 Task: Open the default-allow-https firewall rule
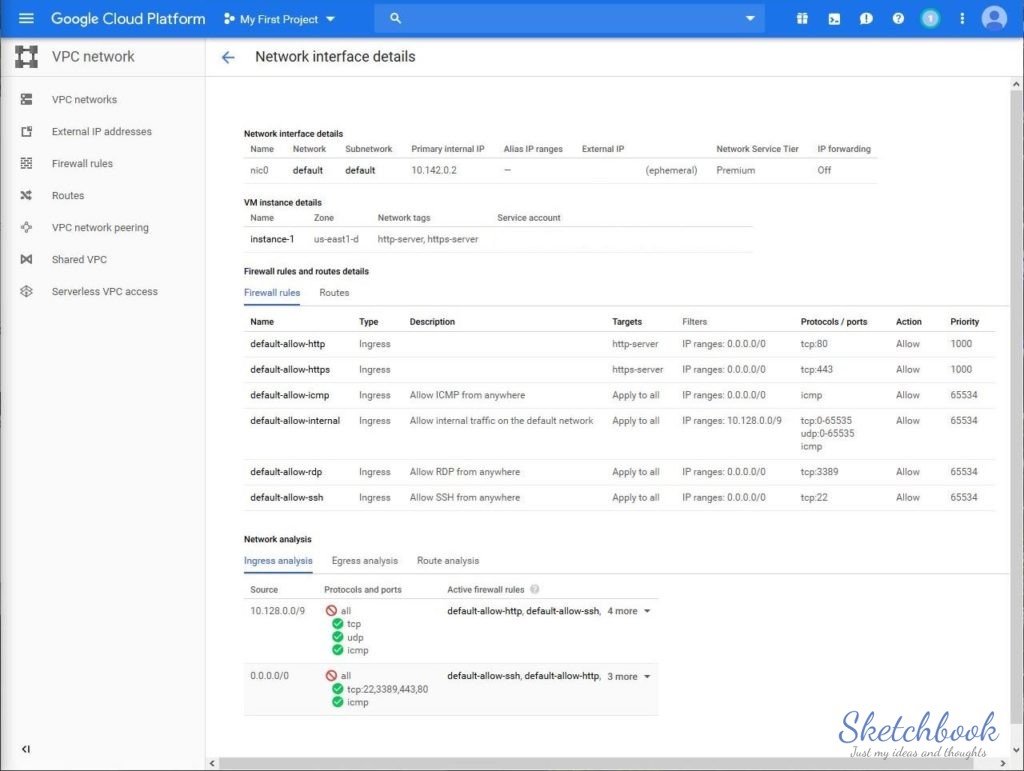pyautogui.click(x=290, y=370)
